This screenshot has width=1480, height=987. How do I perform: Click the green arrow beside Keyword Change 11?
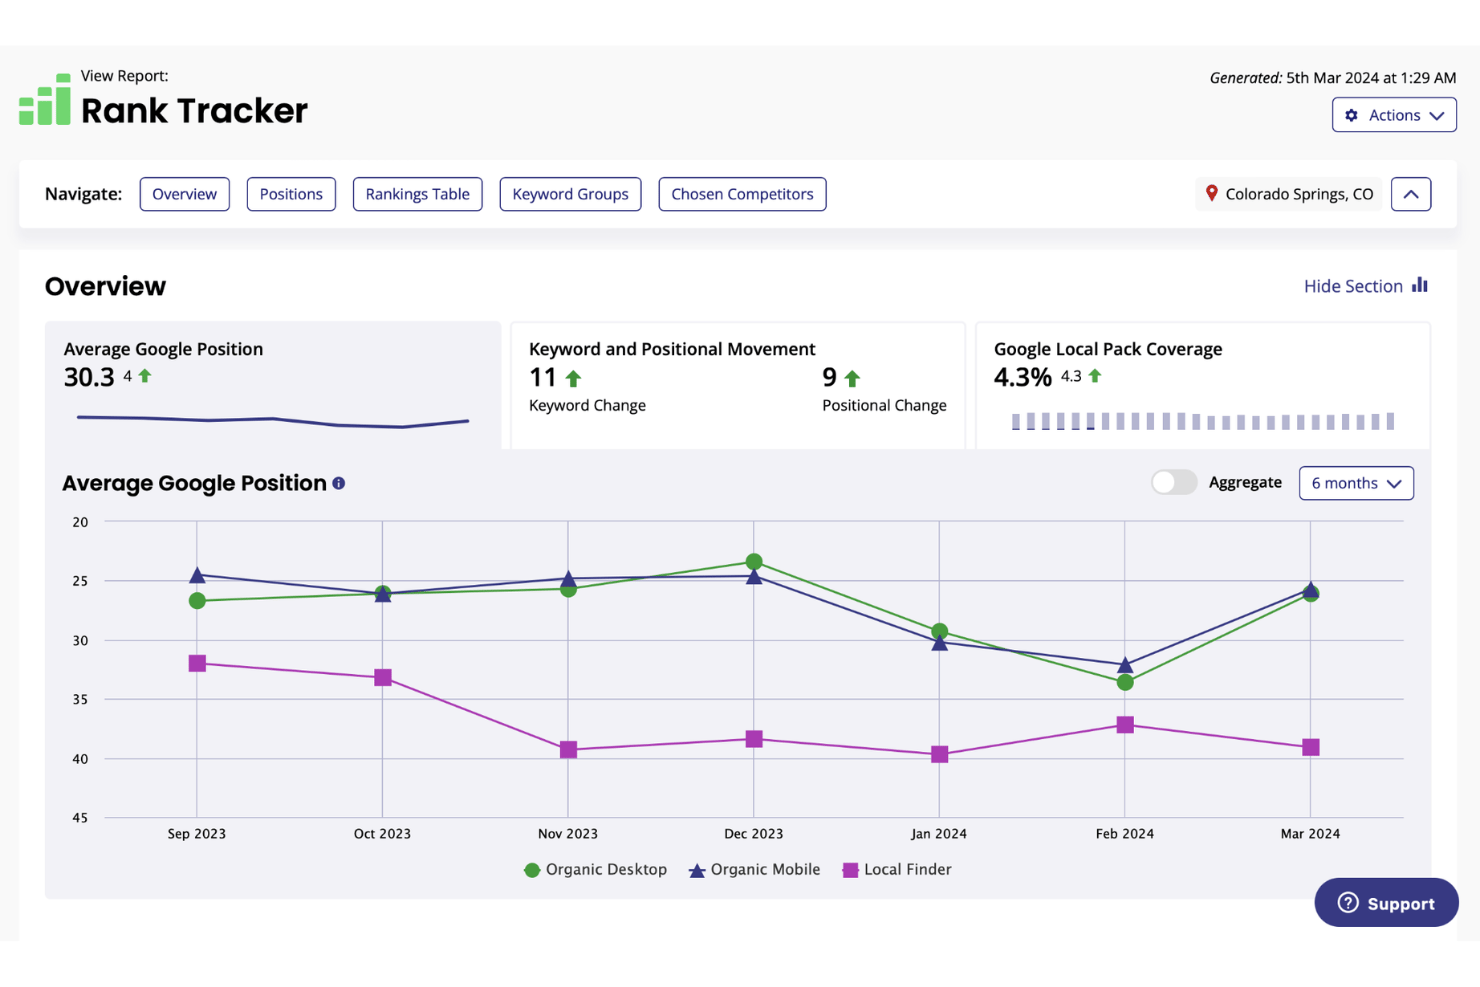click(x=573, y=378)
